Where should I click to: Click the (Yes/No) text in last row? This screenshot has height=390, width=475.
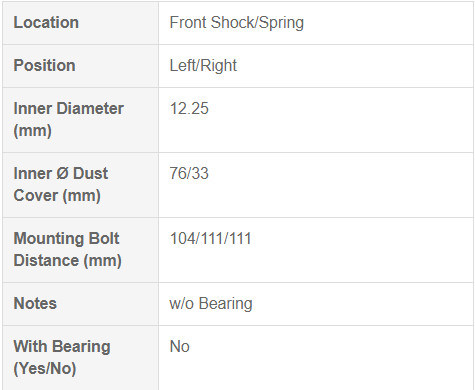[x=45, y=368]
